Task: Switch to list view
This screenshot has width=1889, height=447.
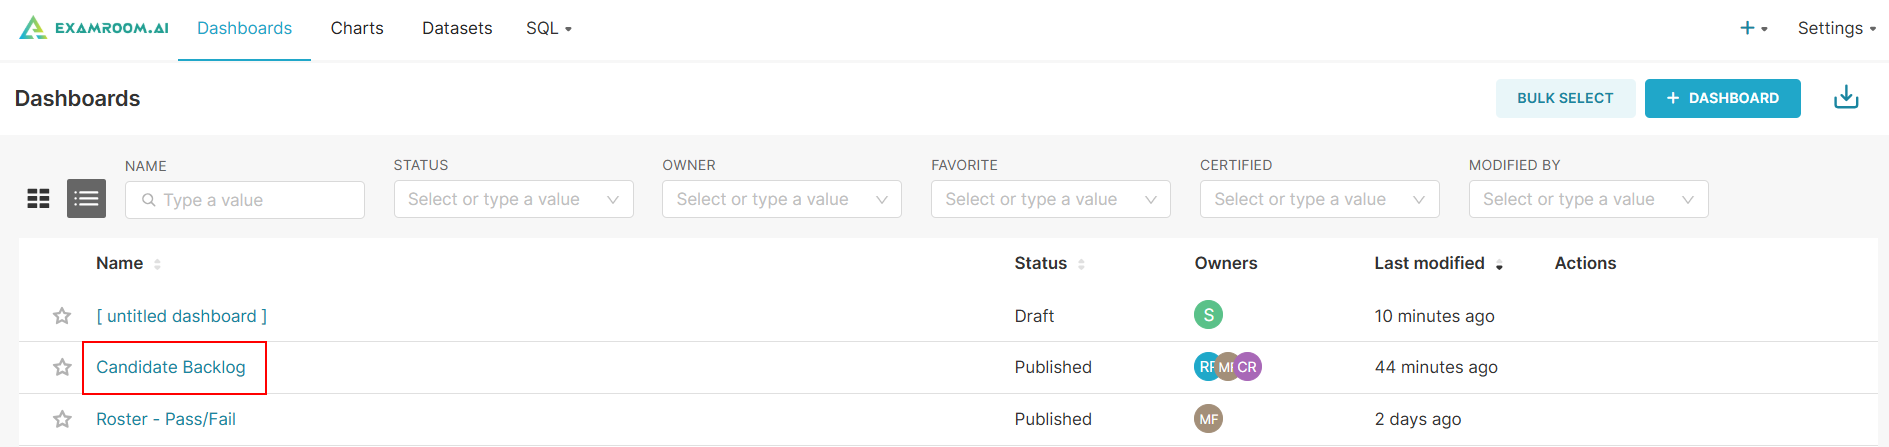Action: 86,199
